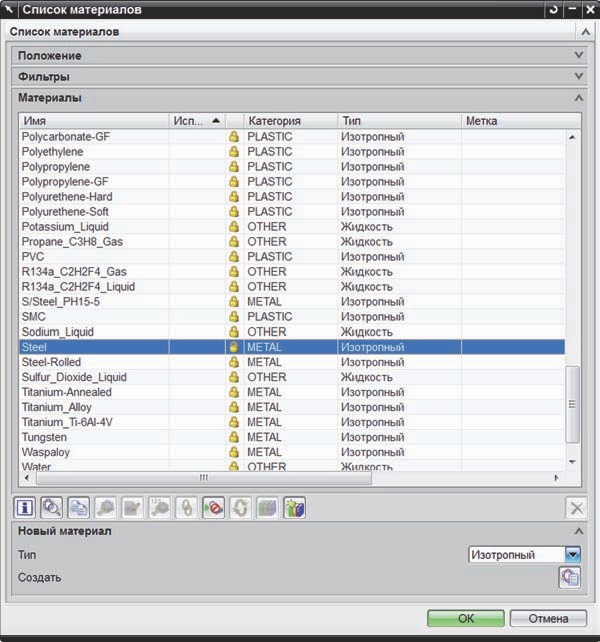The height and width of the screenshot is (642, 600).
Task: Click the lock icon on Steel row
Action: (x=234, y=347)
